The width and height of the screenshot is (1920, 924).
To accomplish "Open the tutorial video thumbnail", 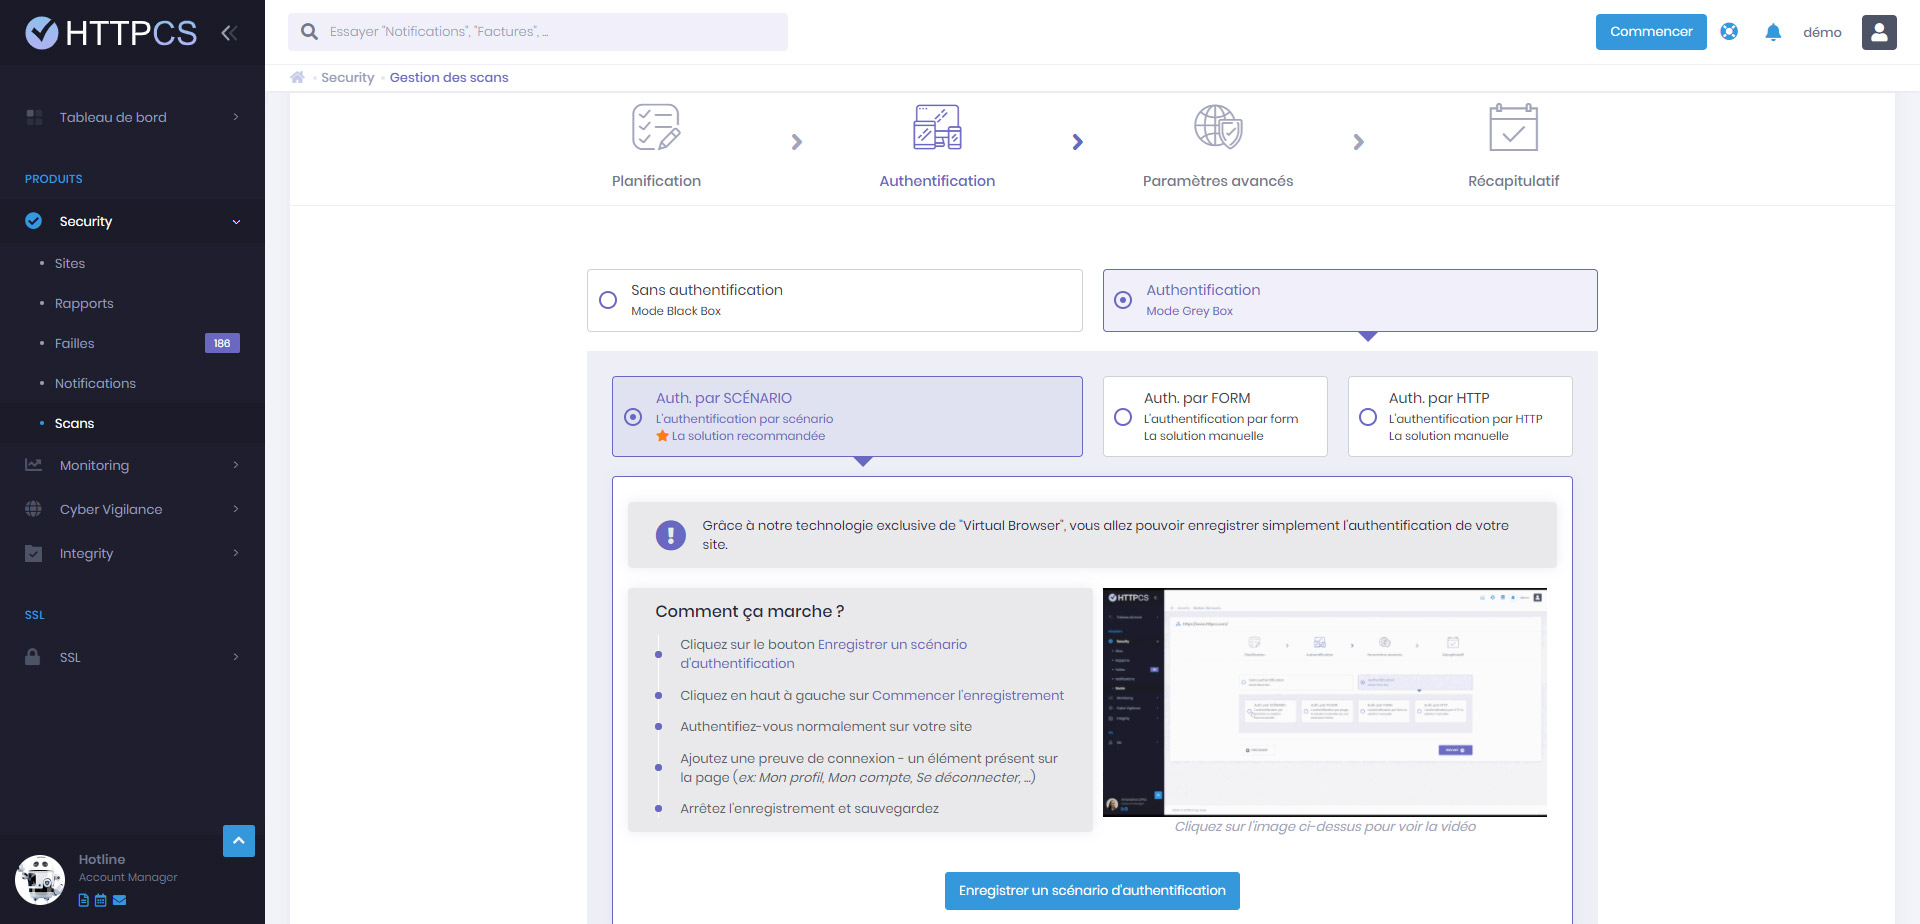I will (1325, 702).
